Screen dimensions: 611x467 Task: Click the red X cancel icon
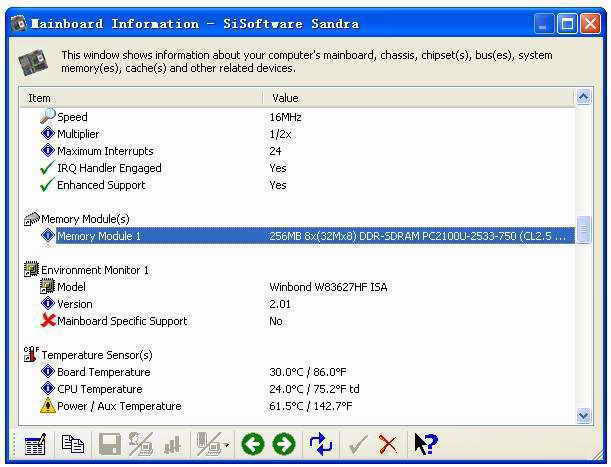coord(388,444)
